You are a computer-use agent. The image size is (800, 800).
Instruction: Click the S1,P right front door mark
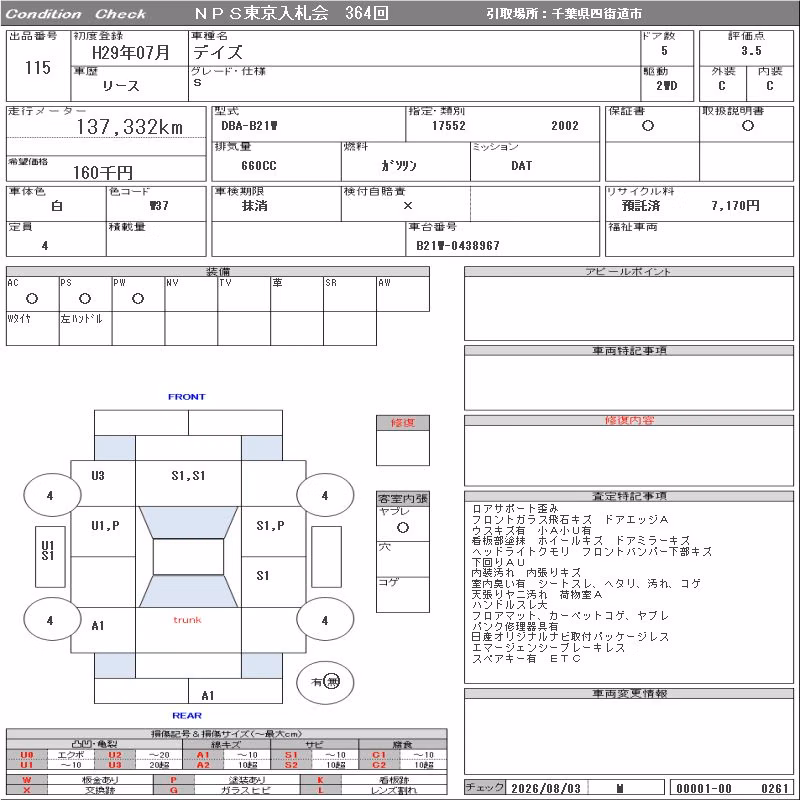[270, 526]
